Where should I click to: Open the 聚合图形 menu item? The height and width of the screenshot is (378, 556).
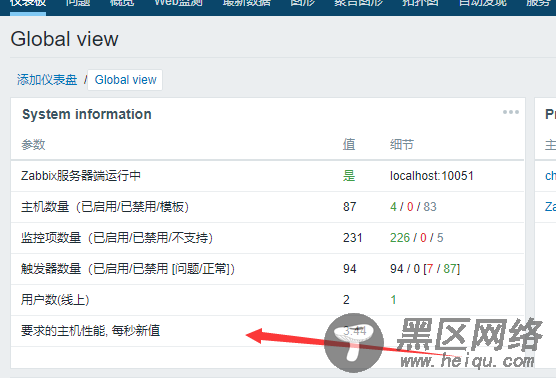click(359, 3)
